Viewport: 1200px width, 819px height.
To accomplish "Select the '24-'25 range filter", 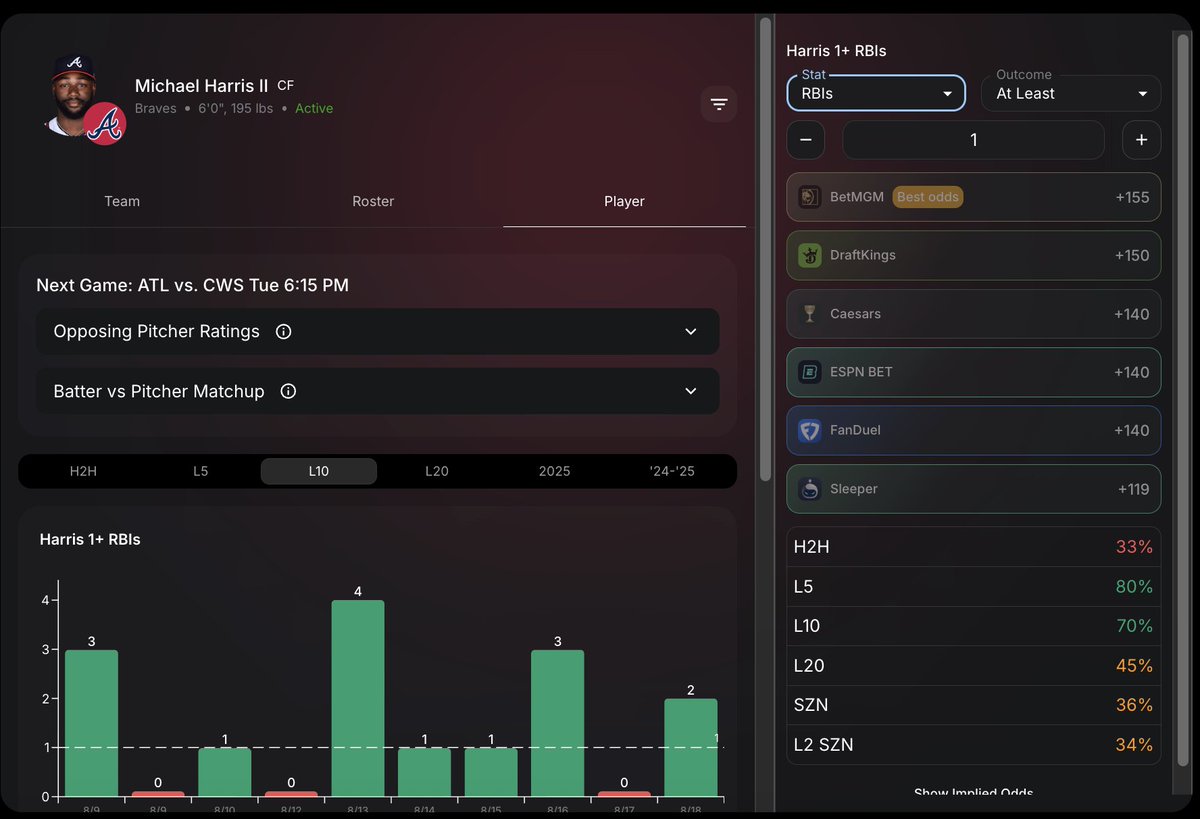I will point(672,471).
